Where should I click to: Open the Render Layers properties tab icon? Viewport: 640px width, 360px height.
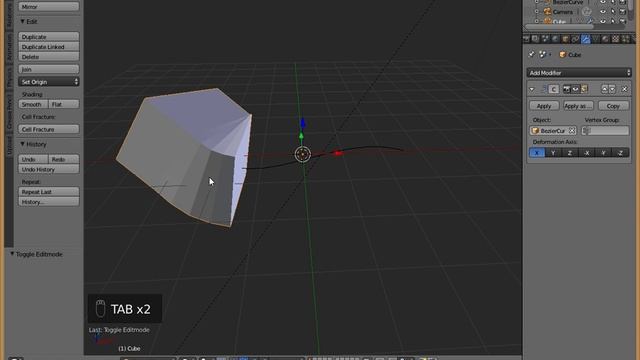(536, 39)
